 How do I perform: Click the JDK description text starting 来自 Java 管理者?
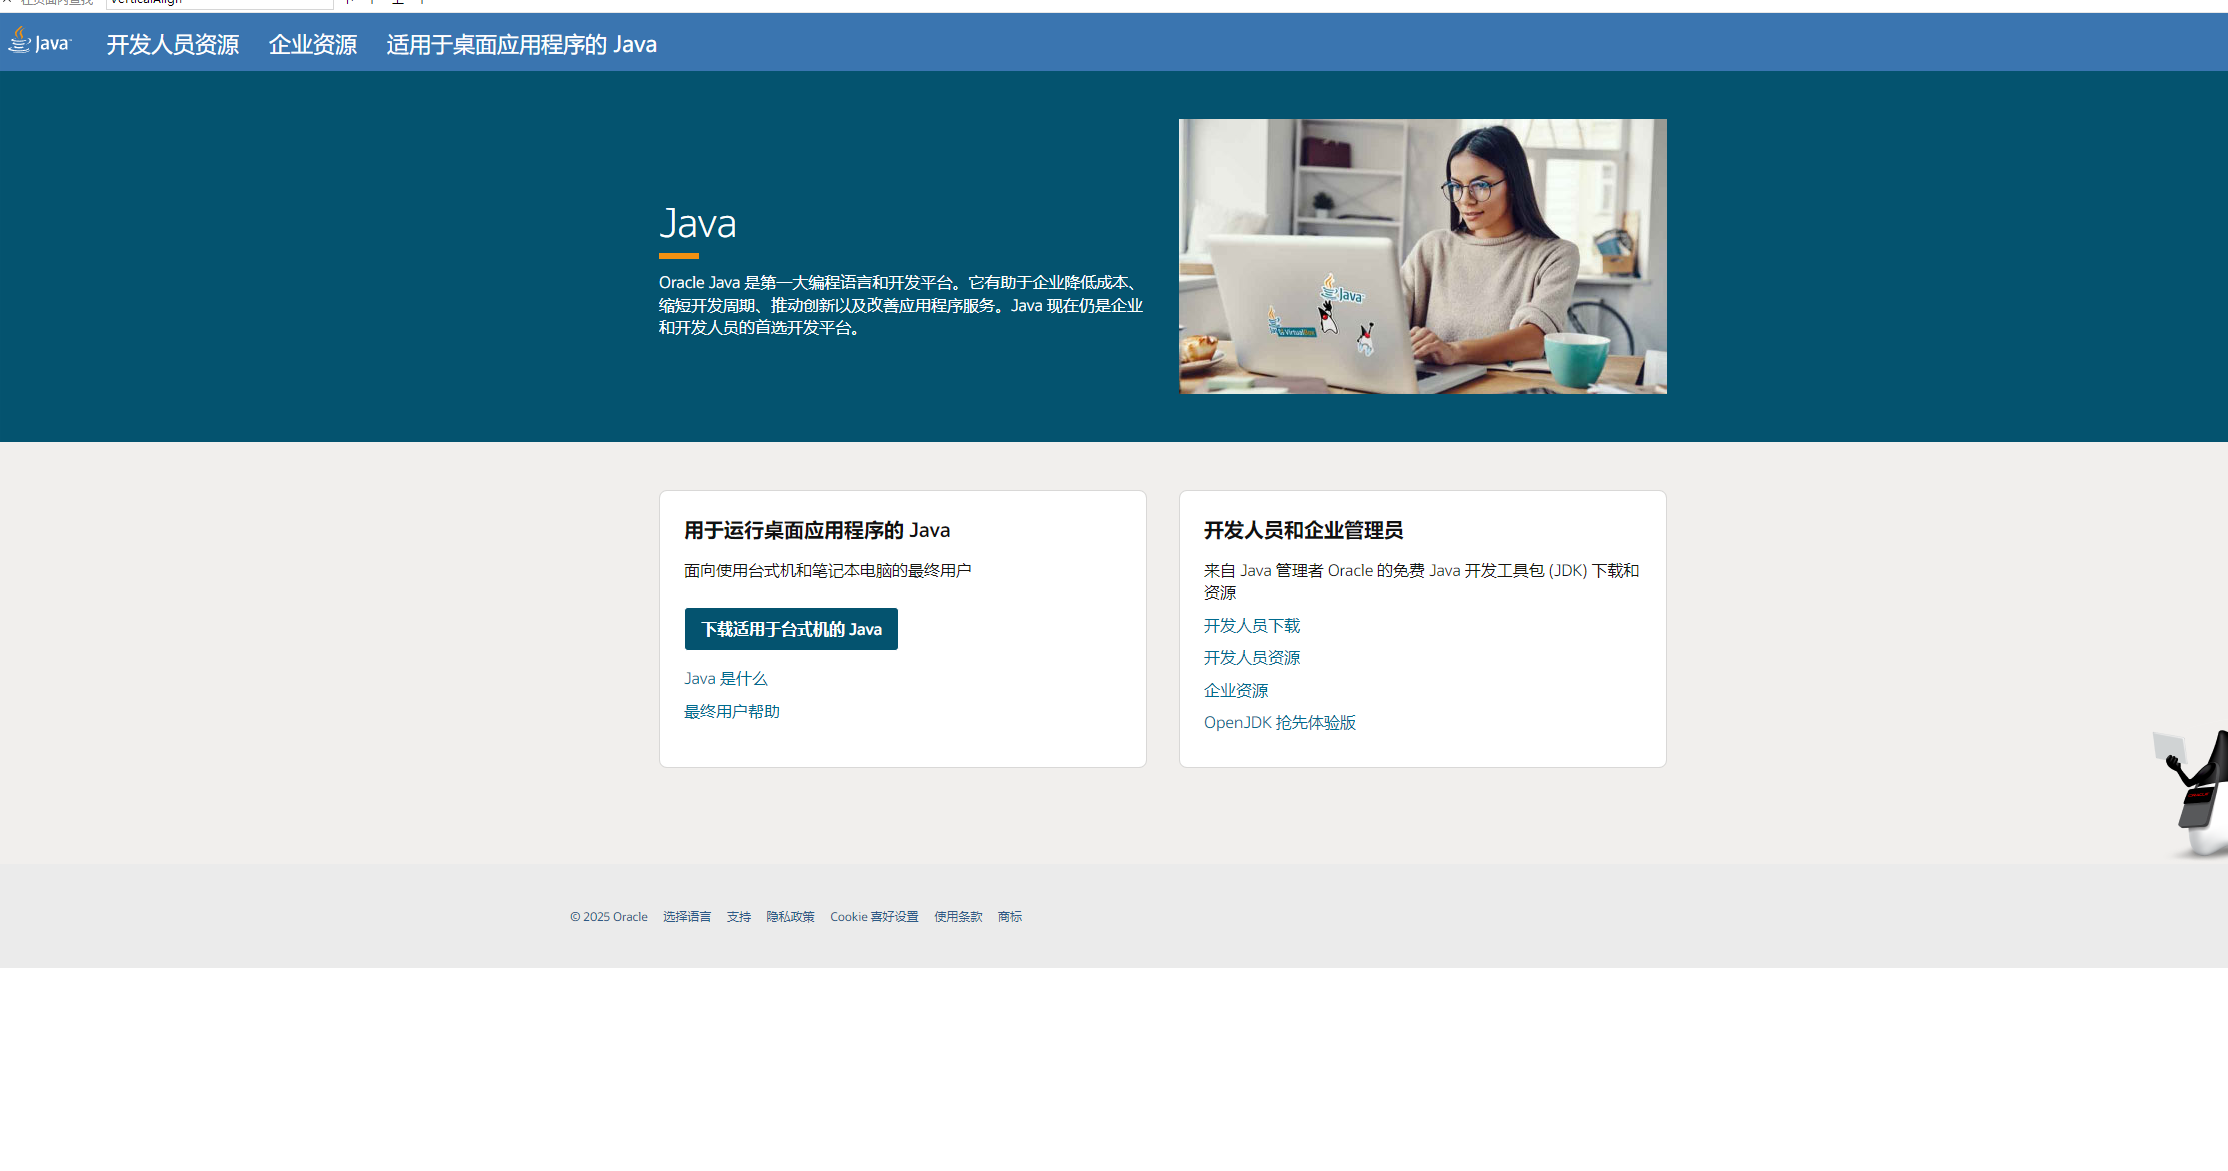pos(1421,581)
